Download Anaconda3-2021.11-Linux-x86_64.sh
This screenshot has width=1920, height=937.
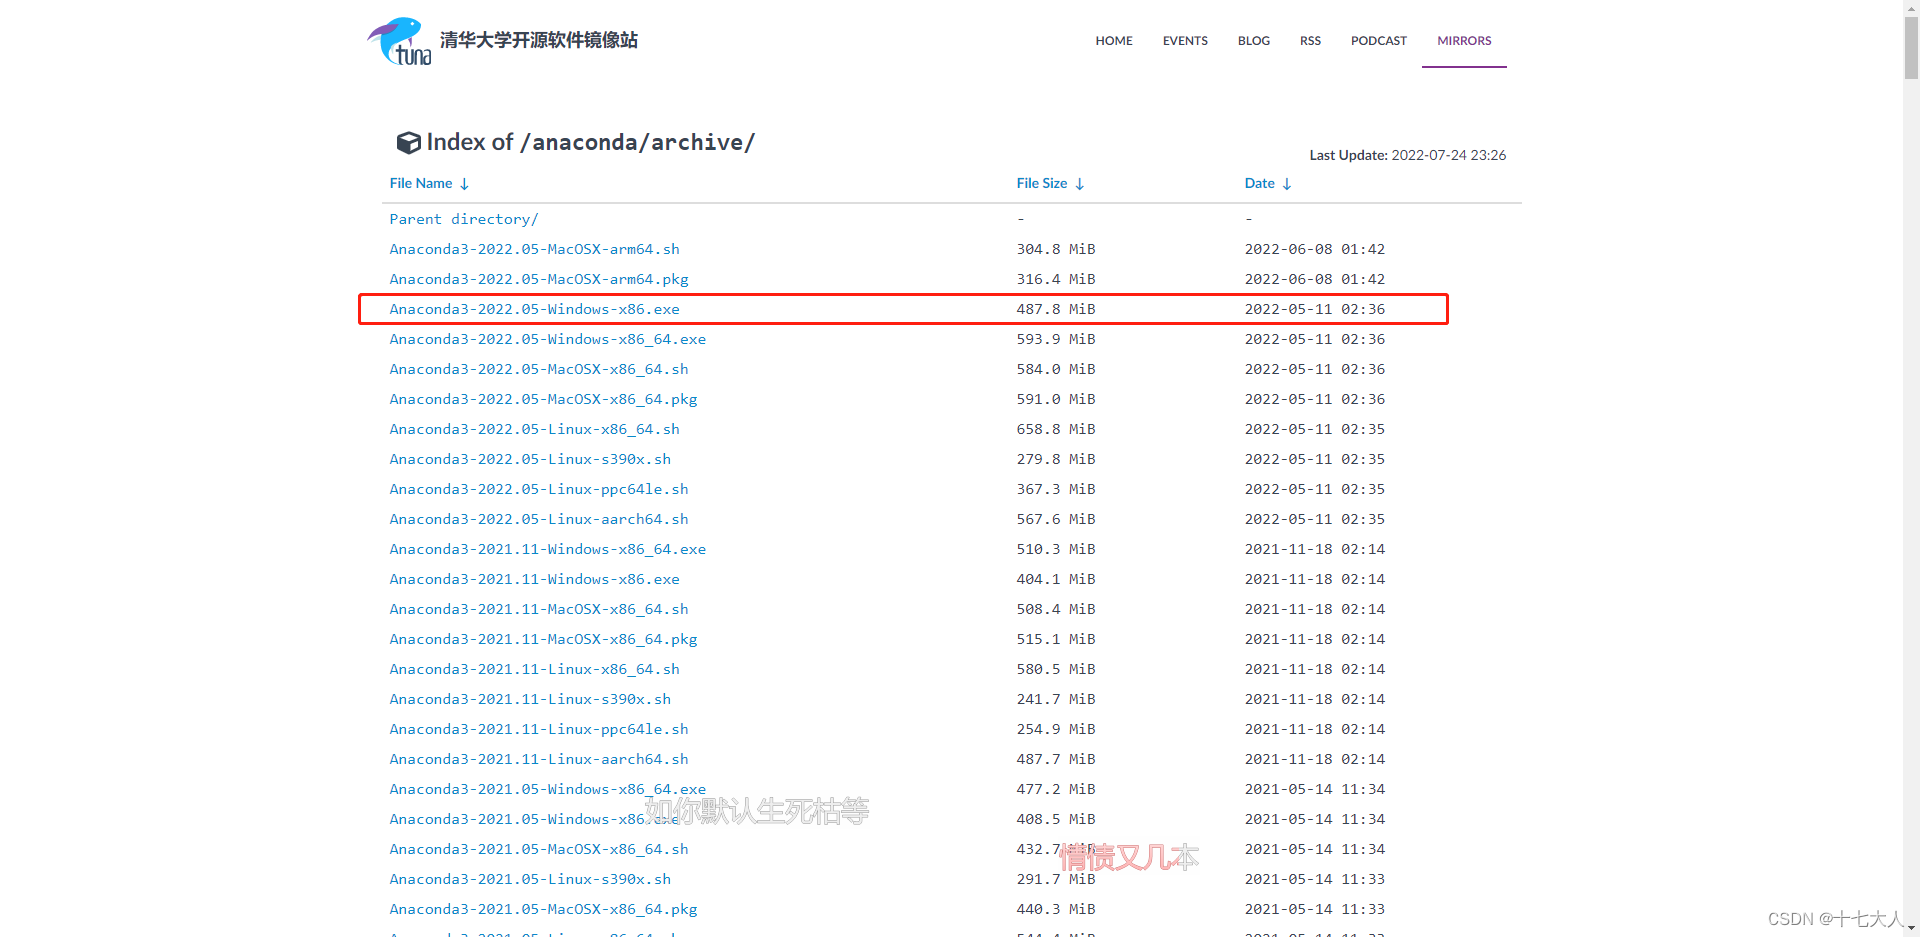coord(534,669)
